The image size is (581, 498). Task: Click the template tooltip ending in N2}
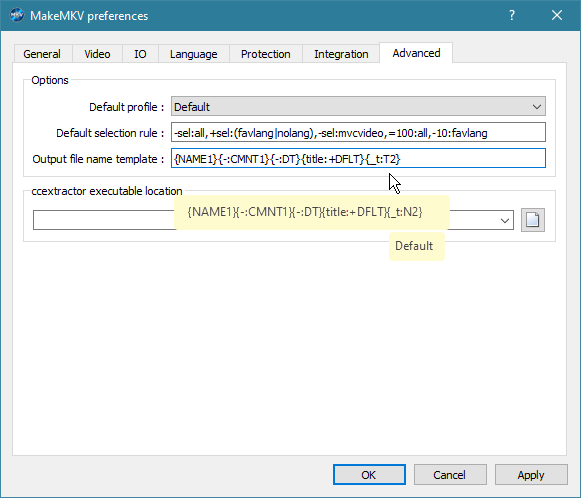(312, 212)
